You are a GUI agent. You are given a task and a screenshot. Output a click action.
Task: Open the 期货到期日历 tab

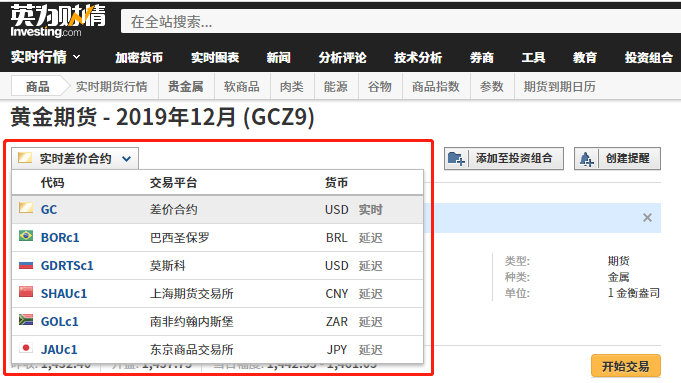(x=559, y=86)
